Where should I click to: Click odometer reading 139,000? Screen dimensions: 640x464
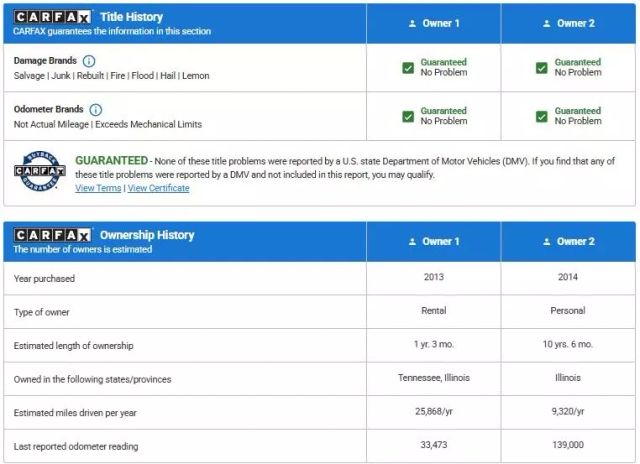pos(568,444)
